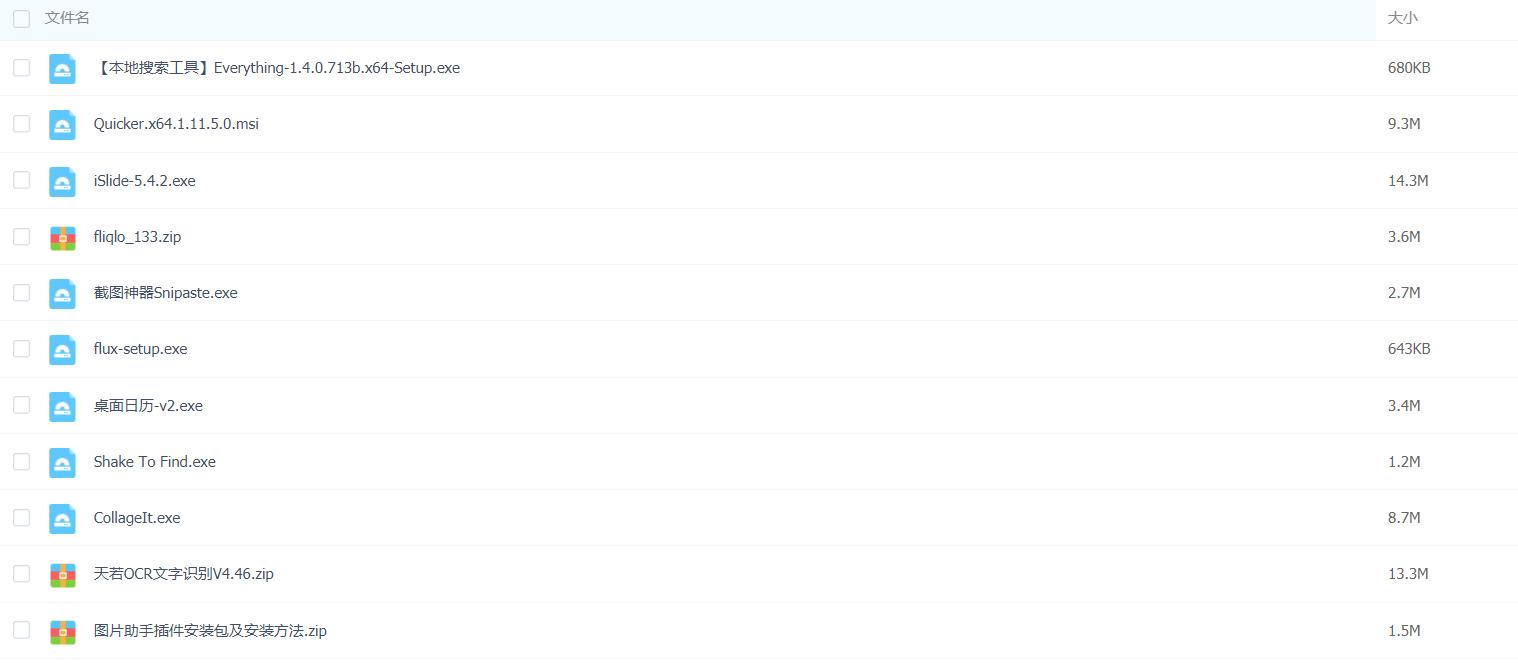The image size is (1518, 672).
Task: Open the 天若OCR文字识别V4.46.zip file name
Action: (184, 574)
